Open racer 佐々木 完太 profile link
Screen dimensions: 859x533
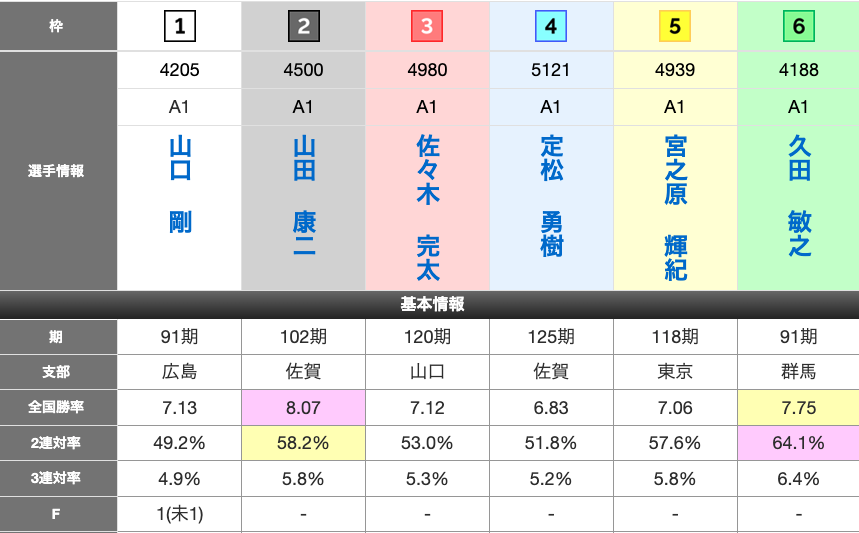(x=428, y=208)
